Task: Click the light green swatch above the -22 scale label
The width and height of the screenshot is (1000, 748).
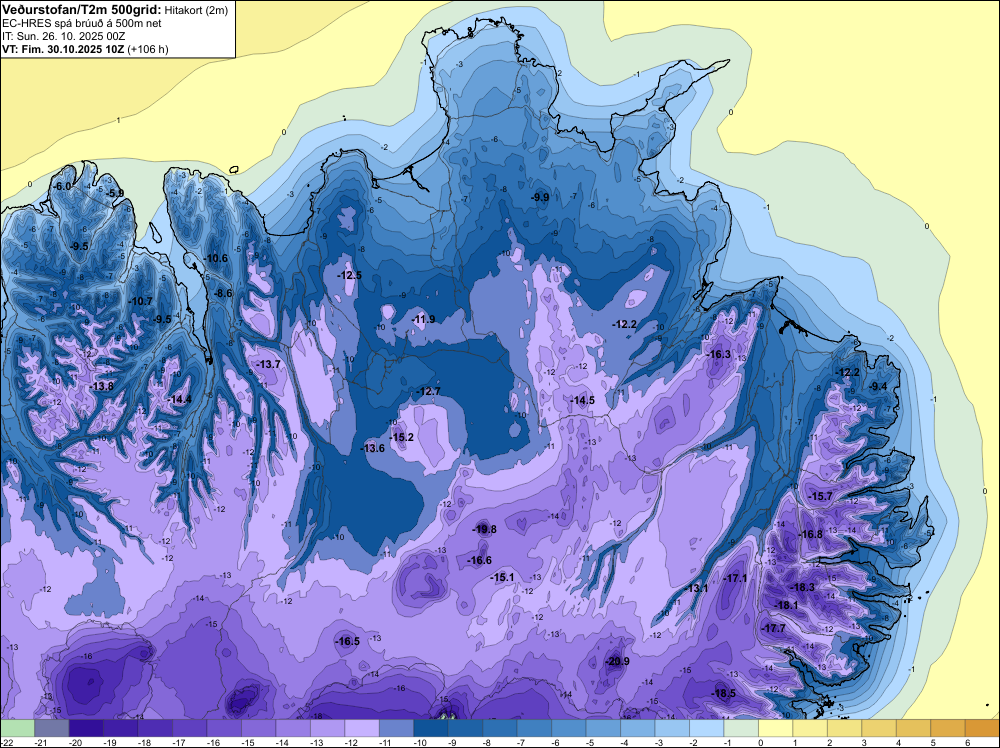Action: (x=17, y=728)
